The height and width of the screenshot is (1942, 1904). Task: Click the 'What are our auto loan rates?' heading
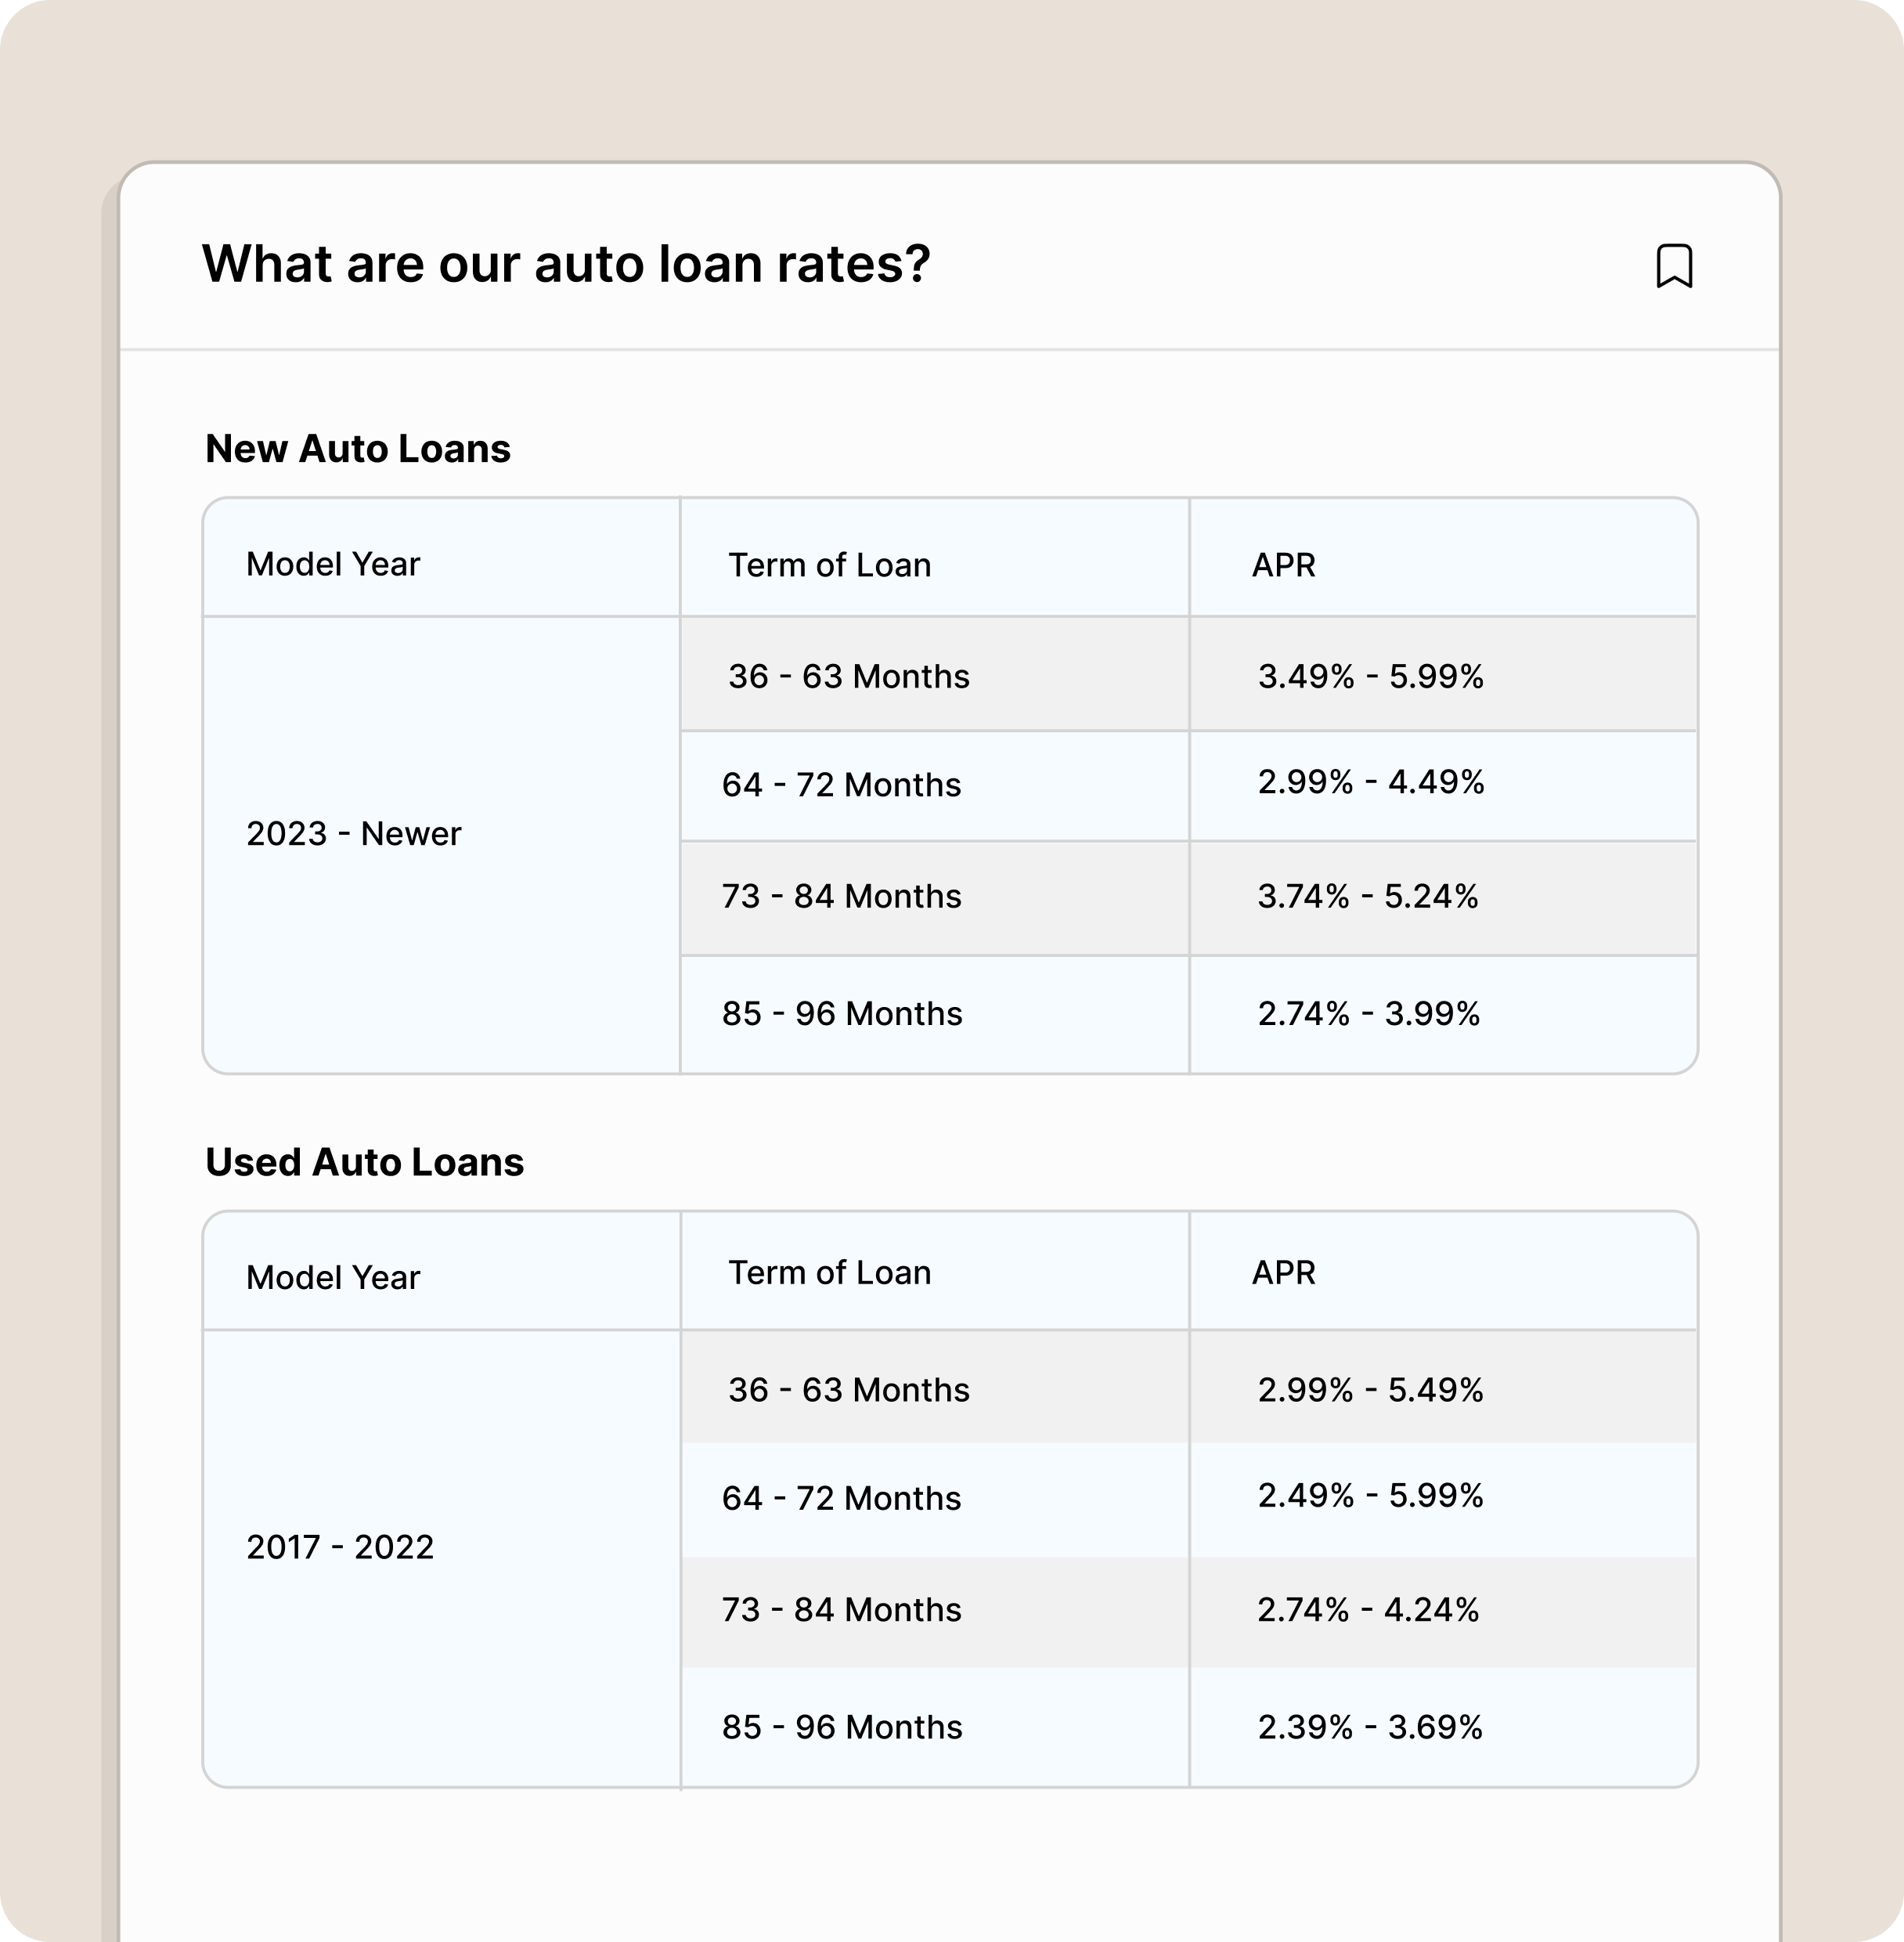coord(566,264)
